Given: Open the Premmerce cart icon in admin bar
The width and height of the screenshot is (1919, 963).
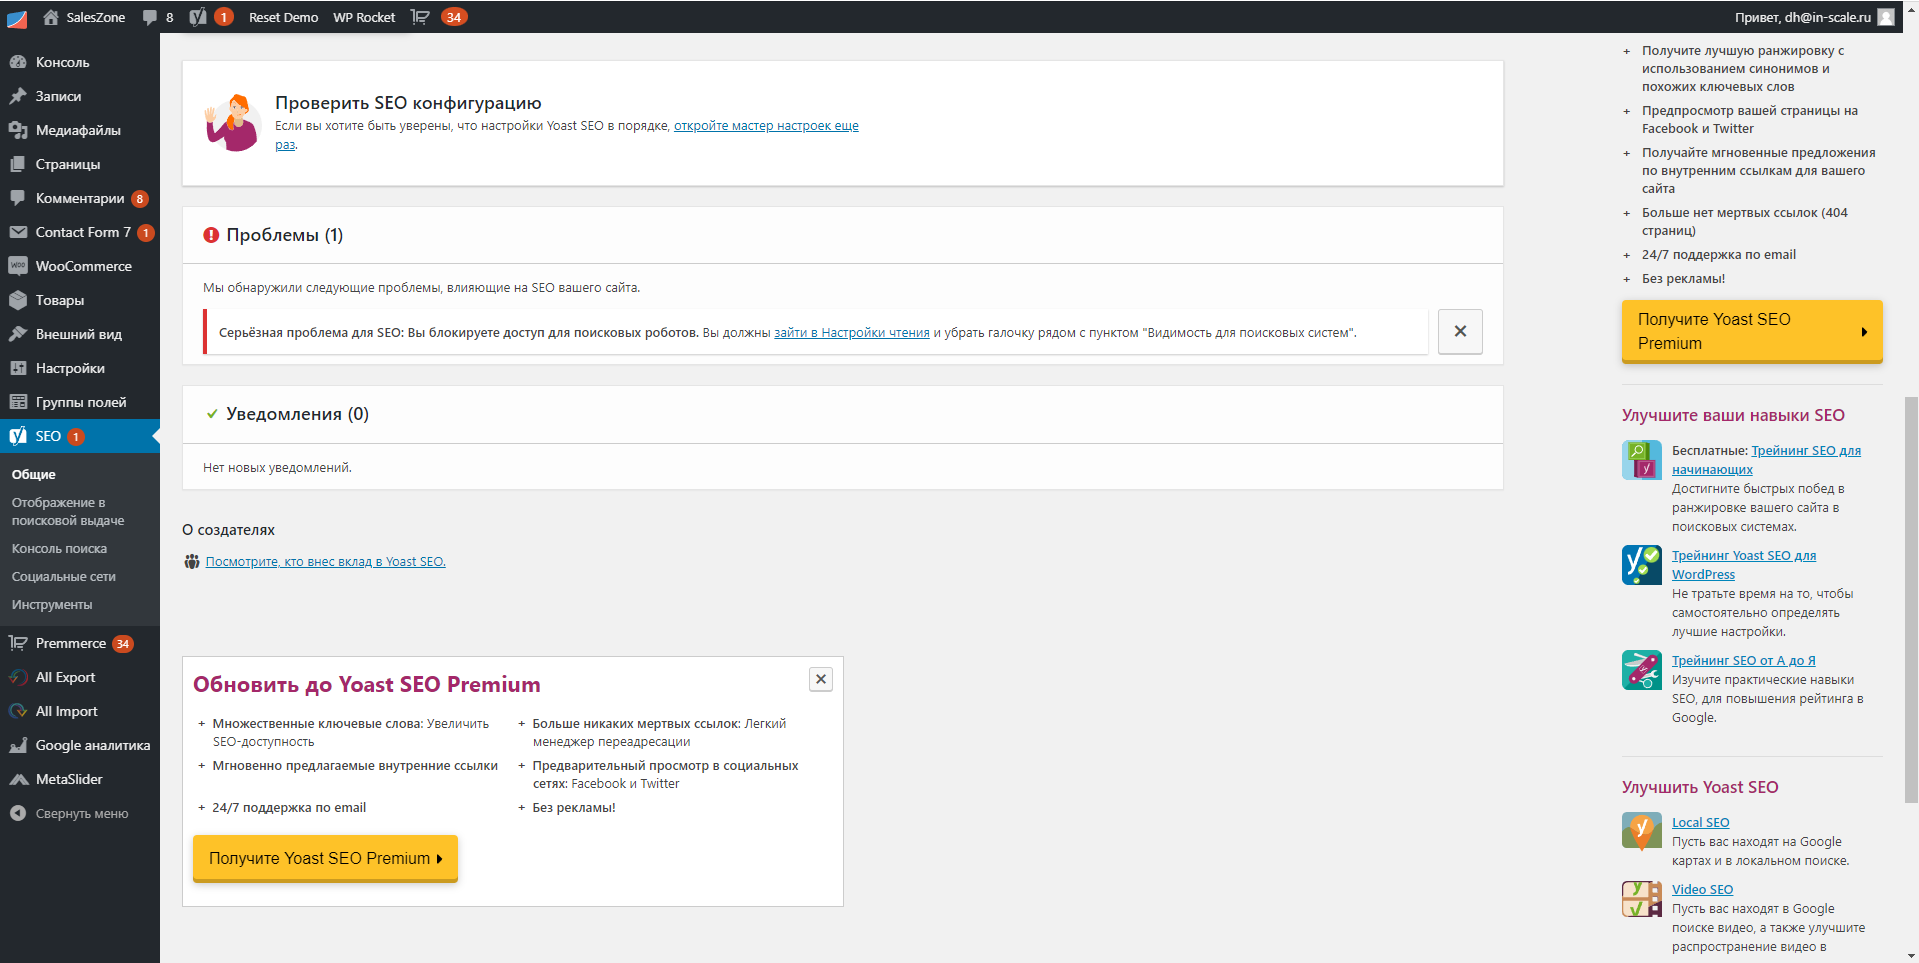Looking at the screenshot, I should (420, 17).
